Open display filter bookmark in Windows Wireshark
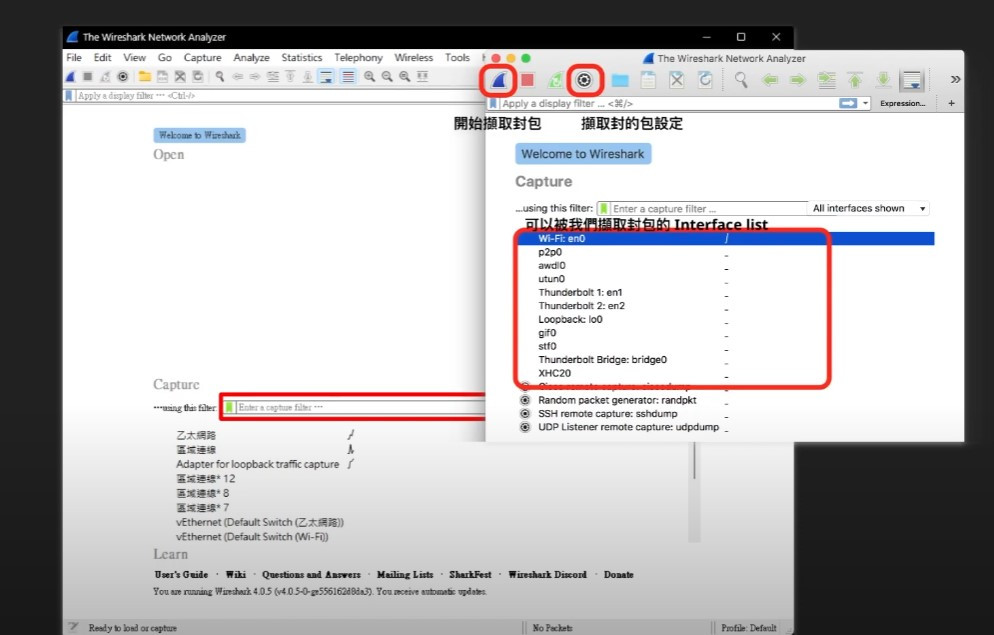 (68, 96)
